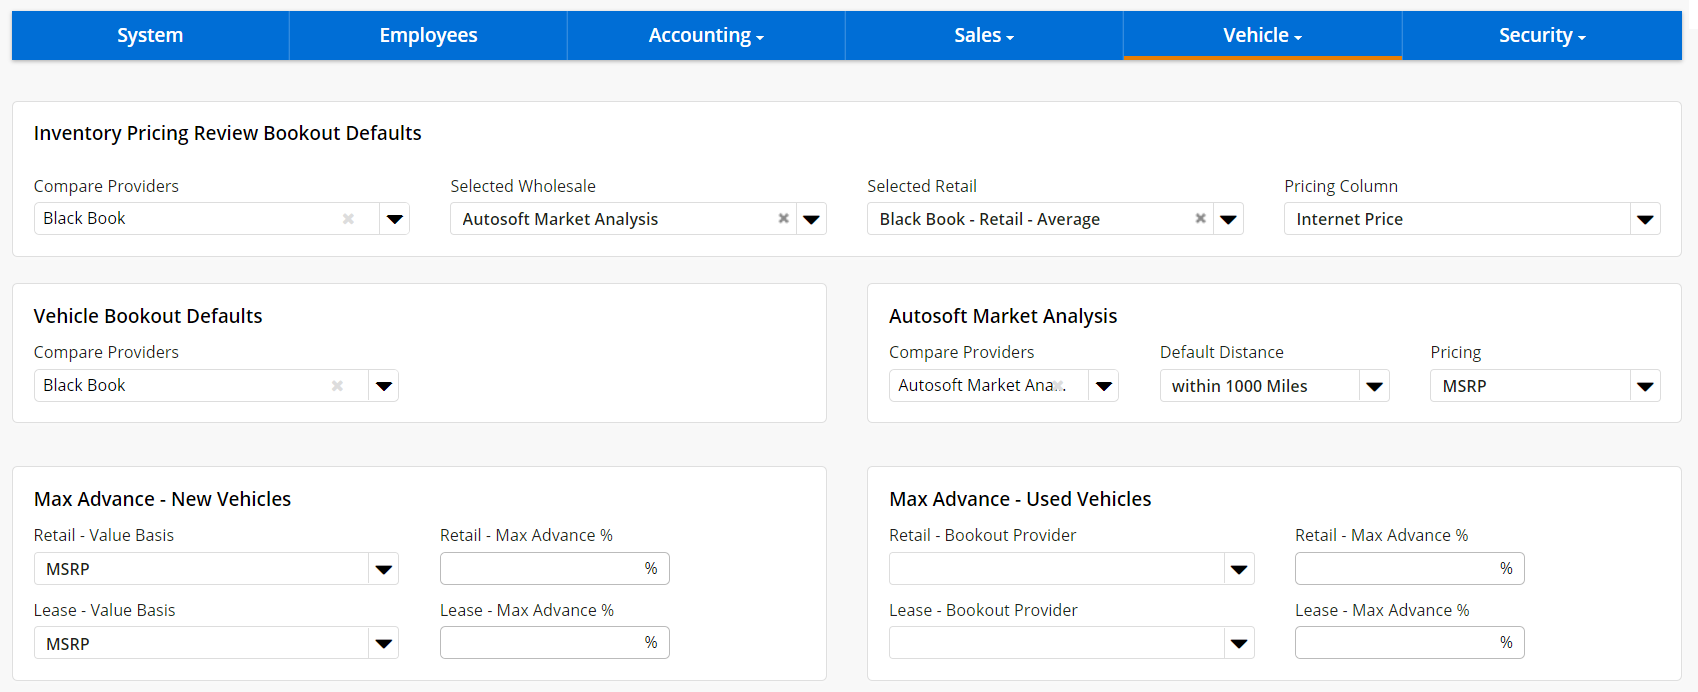Expand Retail - Bookout Provider dropdown
The height and width of the screenshot is (692, 1698).
[1238, 569]
